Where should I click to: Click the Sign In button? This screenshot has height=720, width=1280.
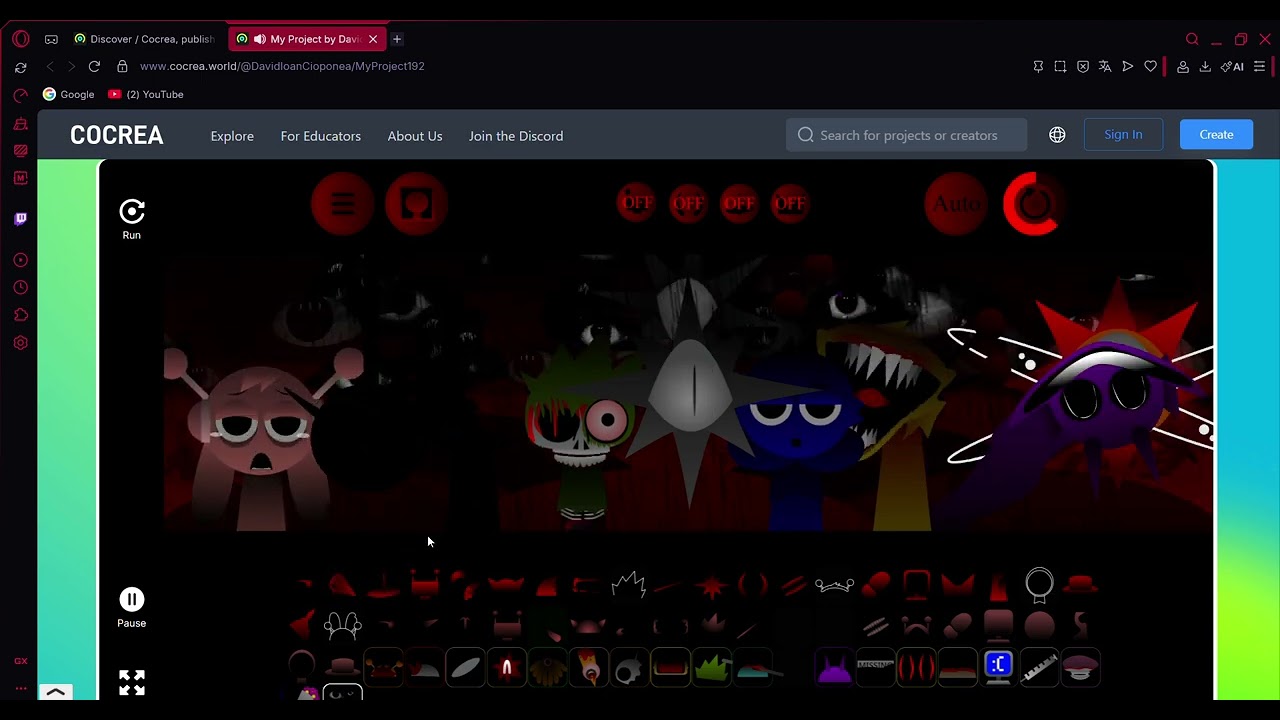pyautogui.click(x=1123, y=135)
